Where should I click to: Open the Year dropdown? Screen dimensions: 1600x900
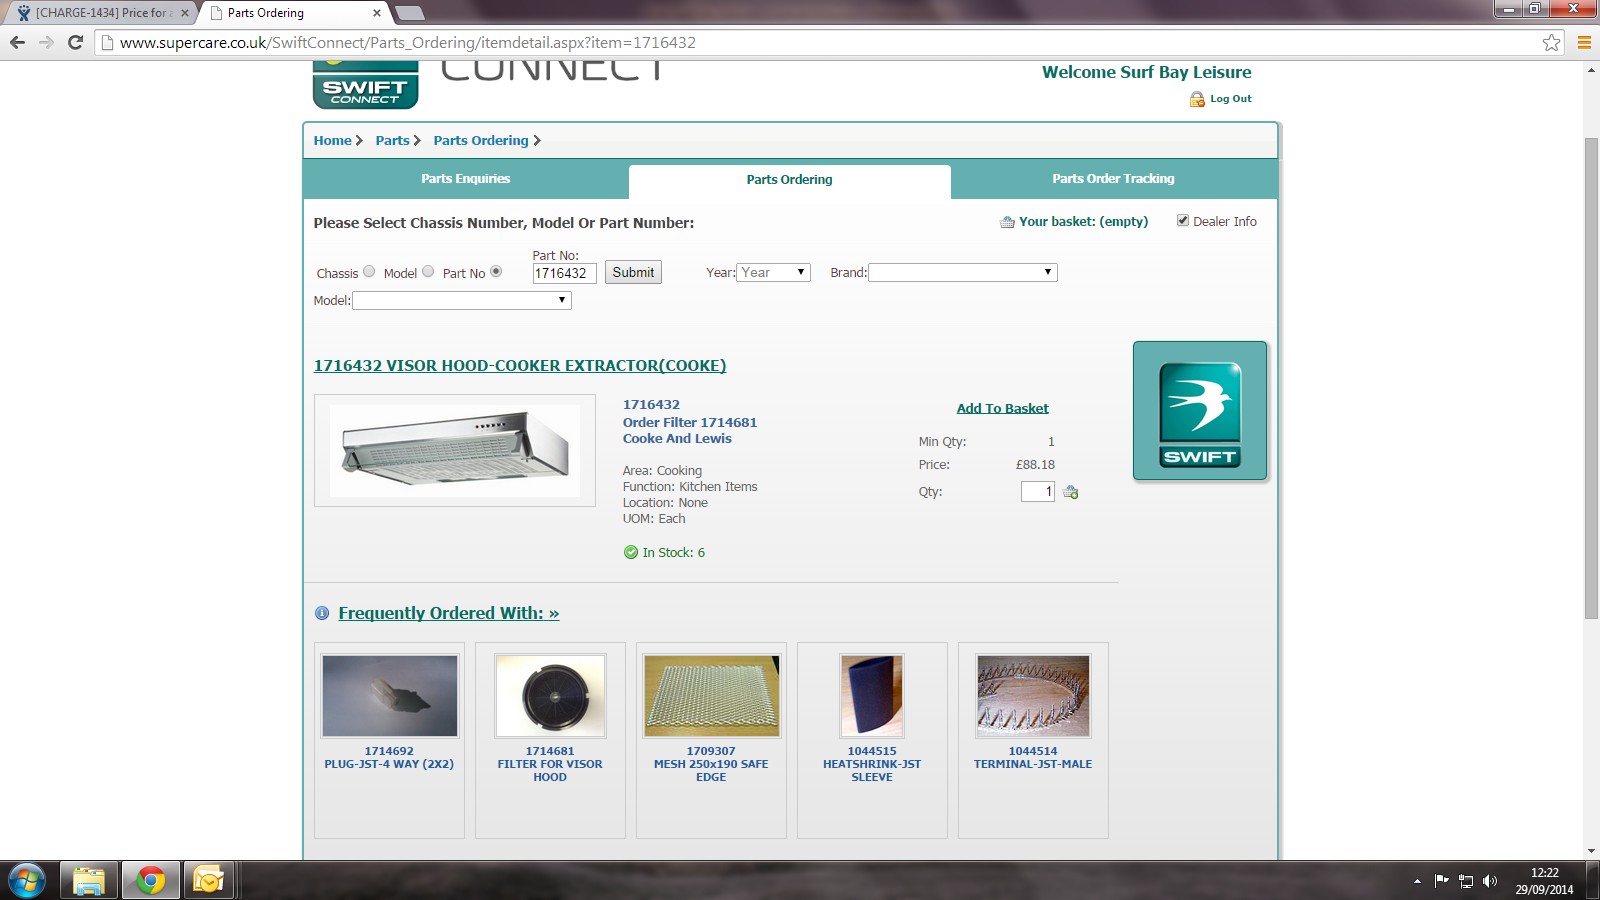click(773, 272)
